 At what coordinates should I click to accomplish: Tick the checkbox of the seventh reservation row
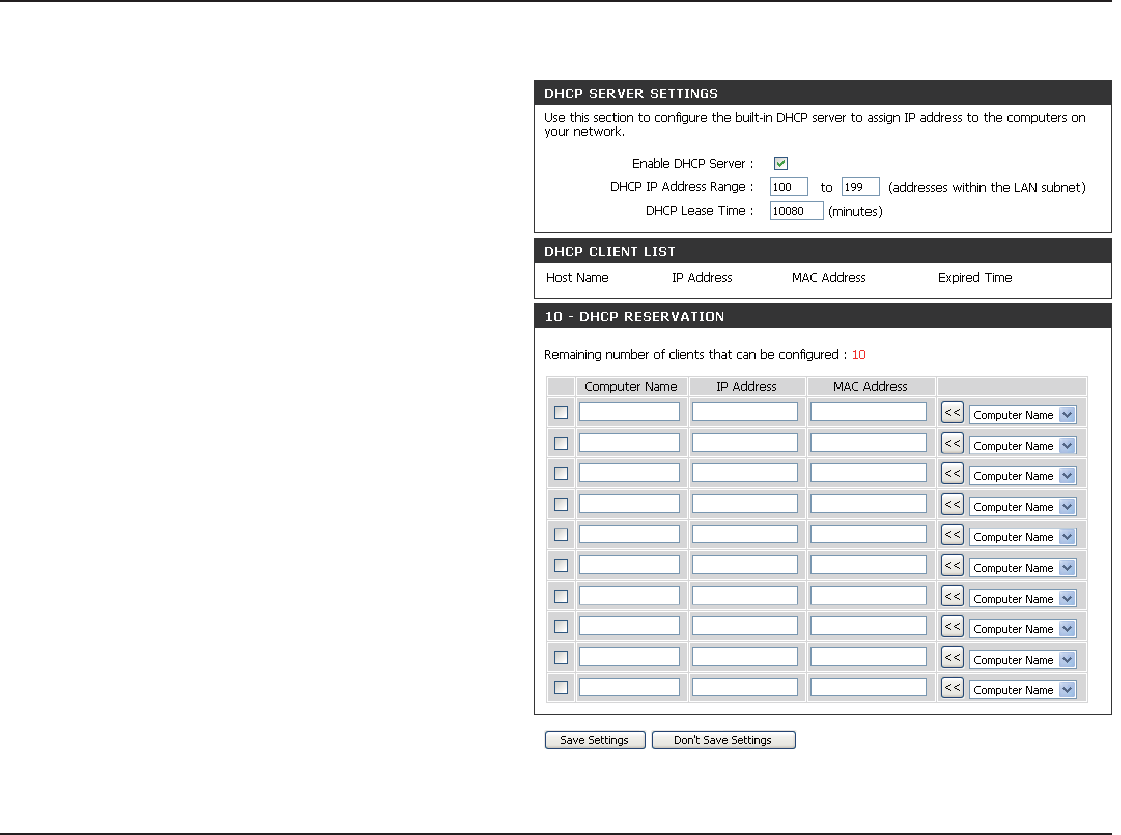tap(561, 596)
